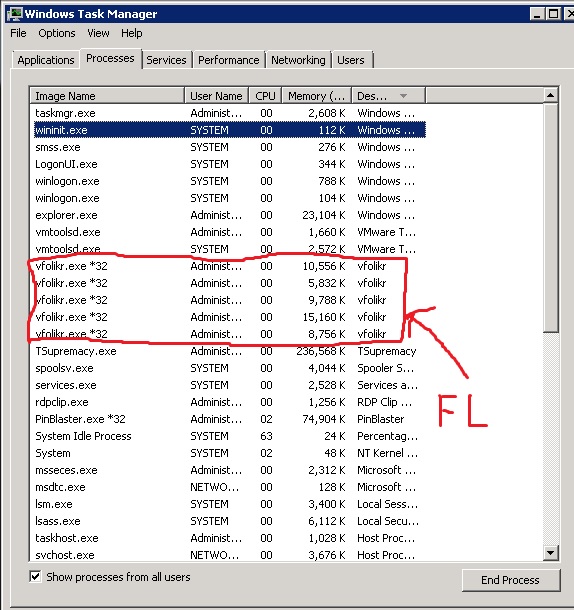This screenshot has width=574, height=610.
Task: Click the 74,904 K memory cell
Action: click(323, 419)
